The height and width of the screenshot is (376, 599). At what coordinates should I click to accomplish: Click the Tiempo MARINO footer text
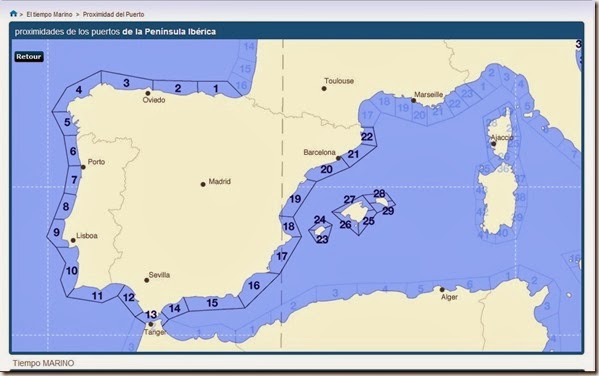coord(43,363)
